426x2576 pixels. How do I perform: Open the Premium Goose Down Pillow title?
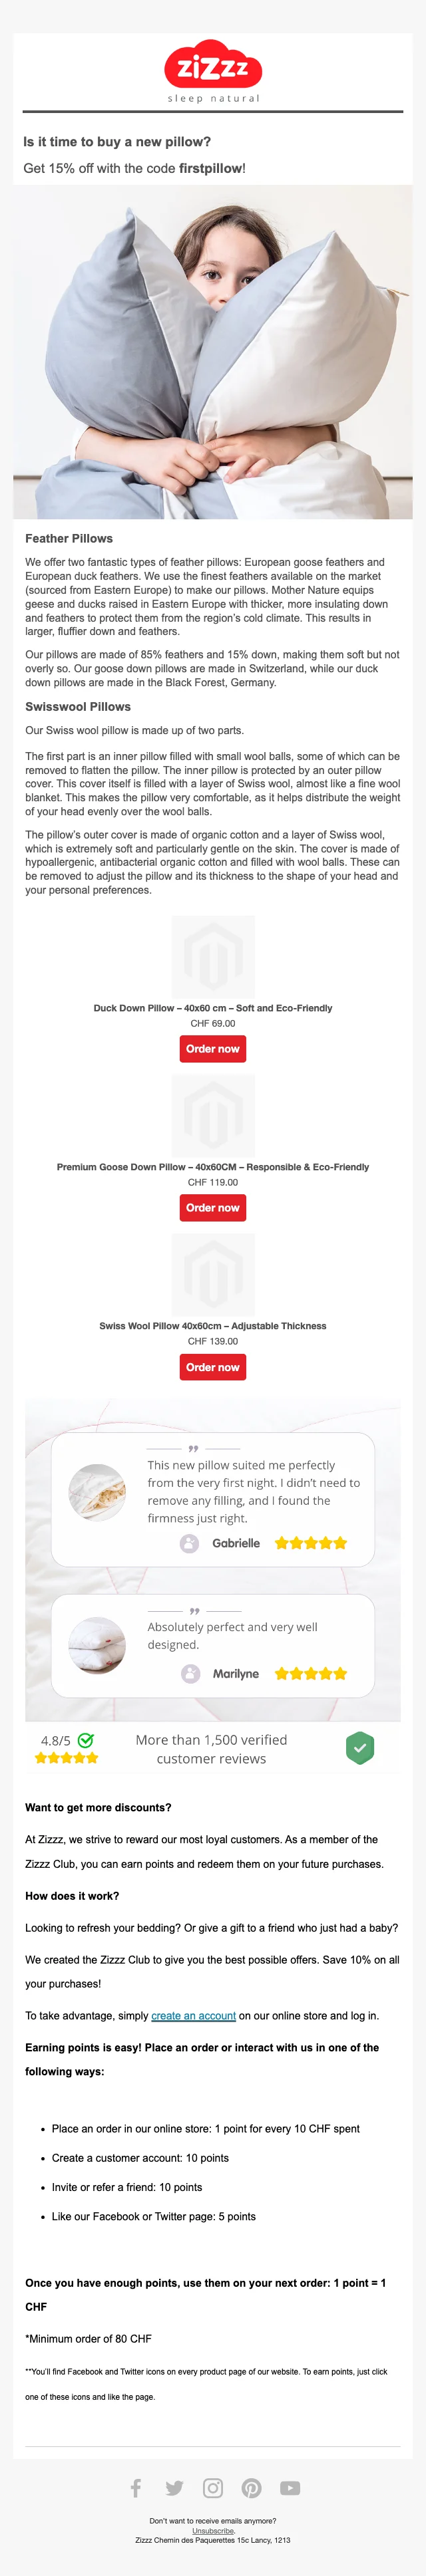point(213,1167)
